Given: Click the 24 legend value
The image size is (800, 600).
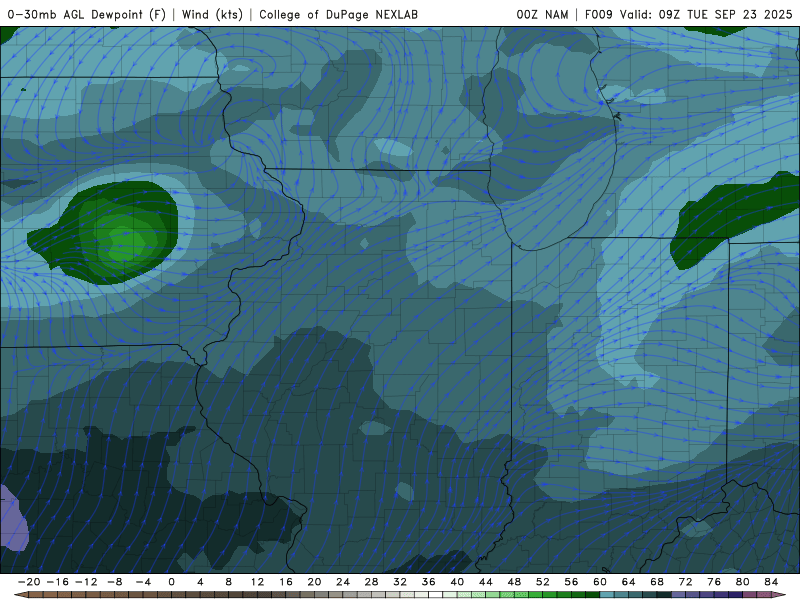Looking at the screenshot, I should pos(343,582).
